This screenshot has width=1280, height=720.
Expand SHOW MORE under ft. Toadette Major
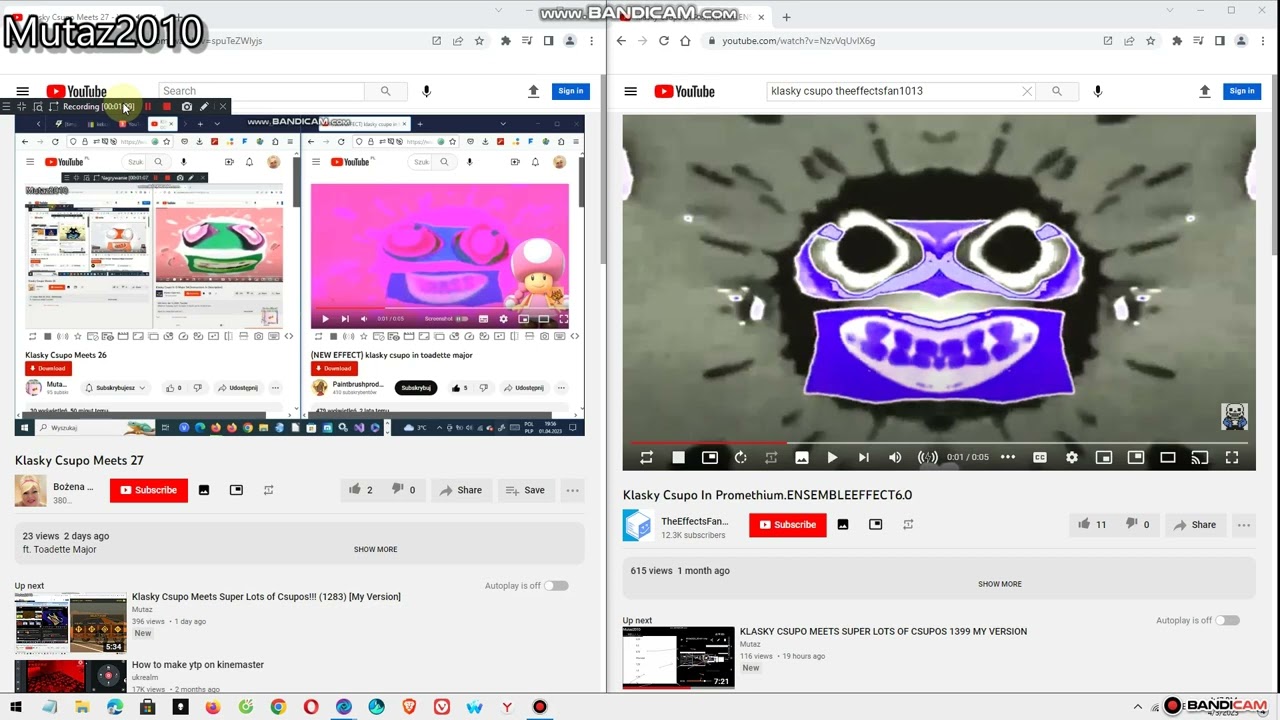tap(375, 549)
